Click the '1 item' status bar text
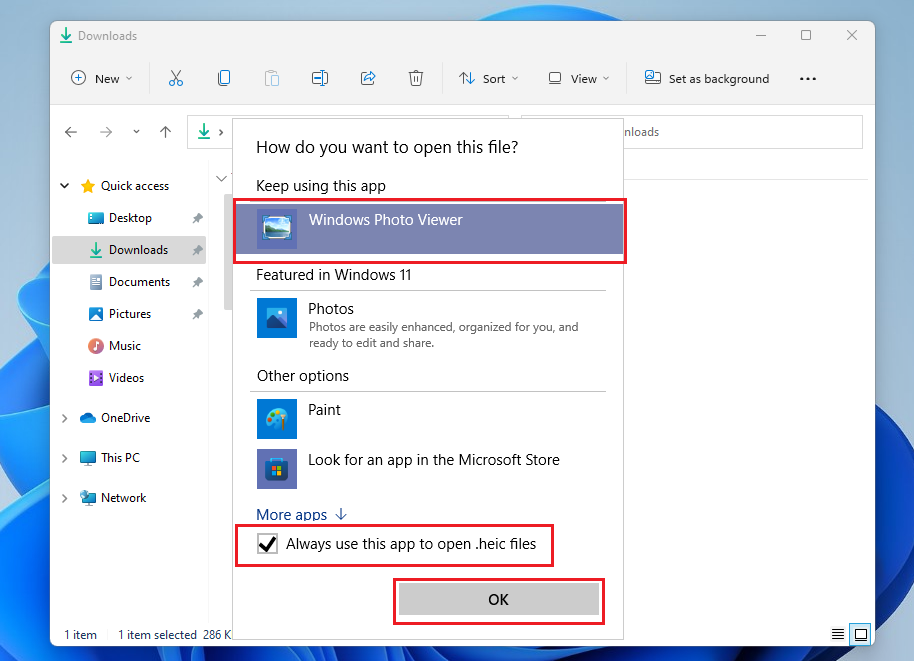The width and height of the screenshot is (914, 661). (x=80, y=635)
